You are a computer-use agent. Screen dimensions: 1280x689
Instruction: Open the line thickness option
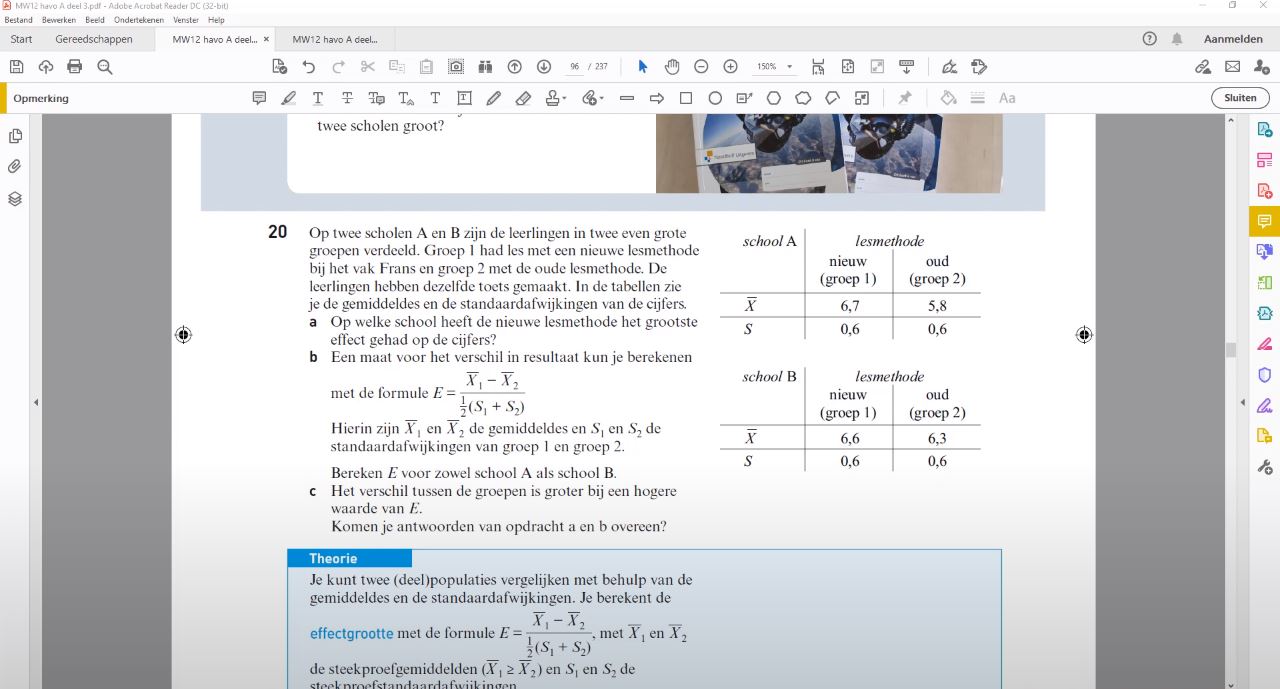pyautogui.click(x=978, y=98)
